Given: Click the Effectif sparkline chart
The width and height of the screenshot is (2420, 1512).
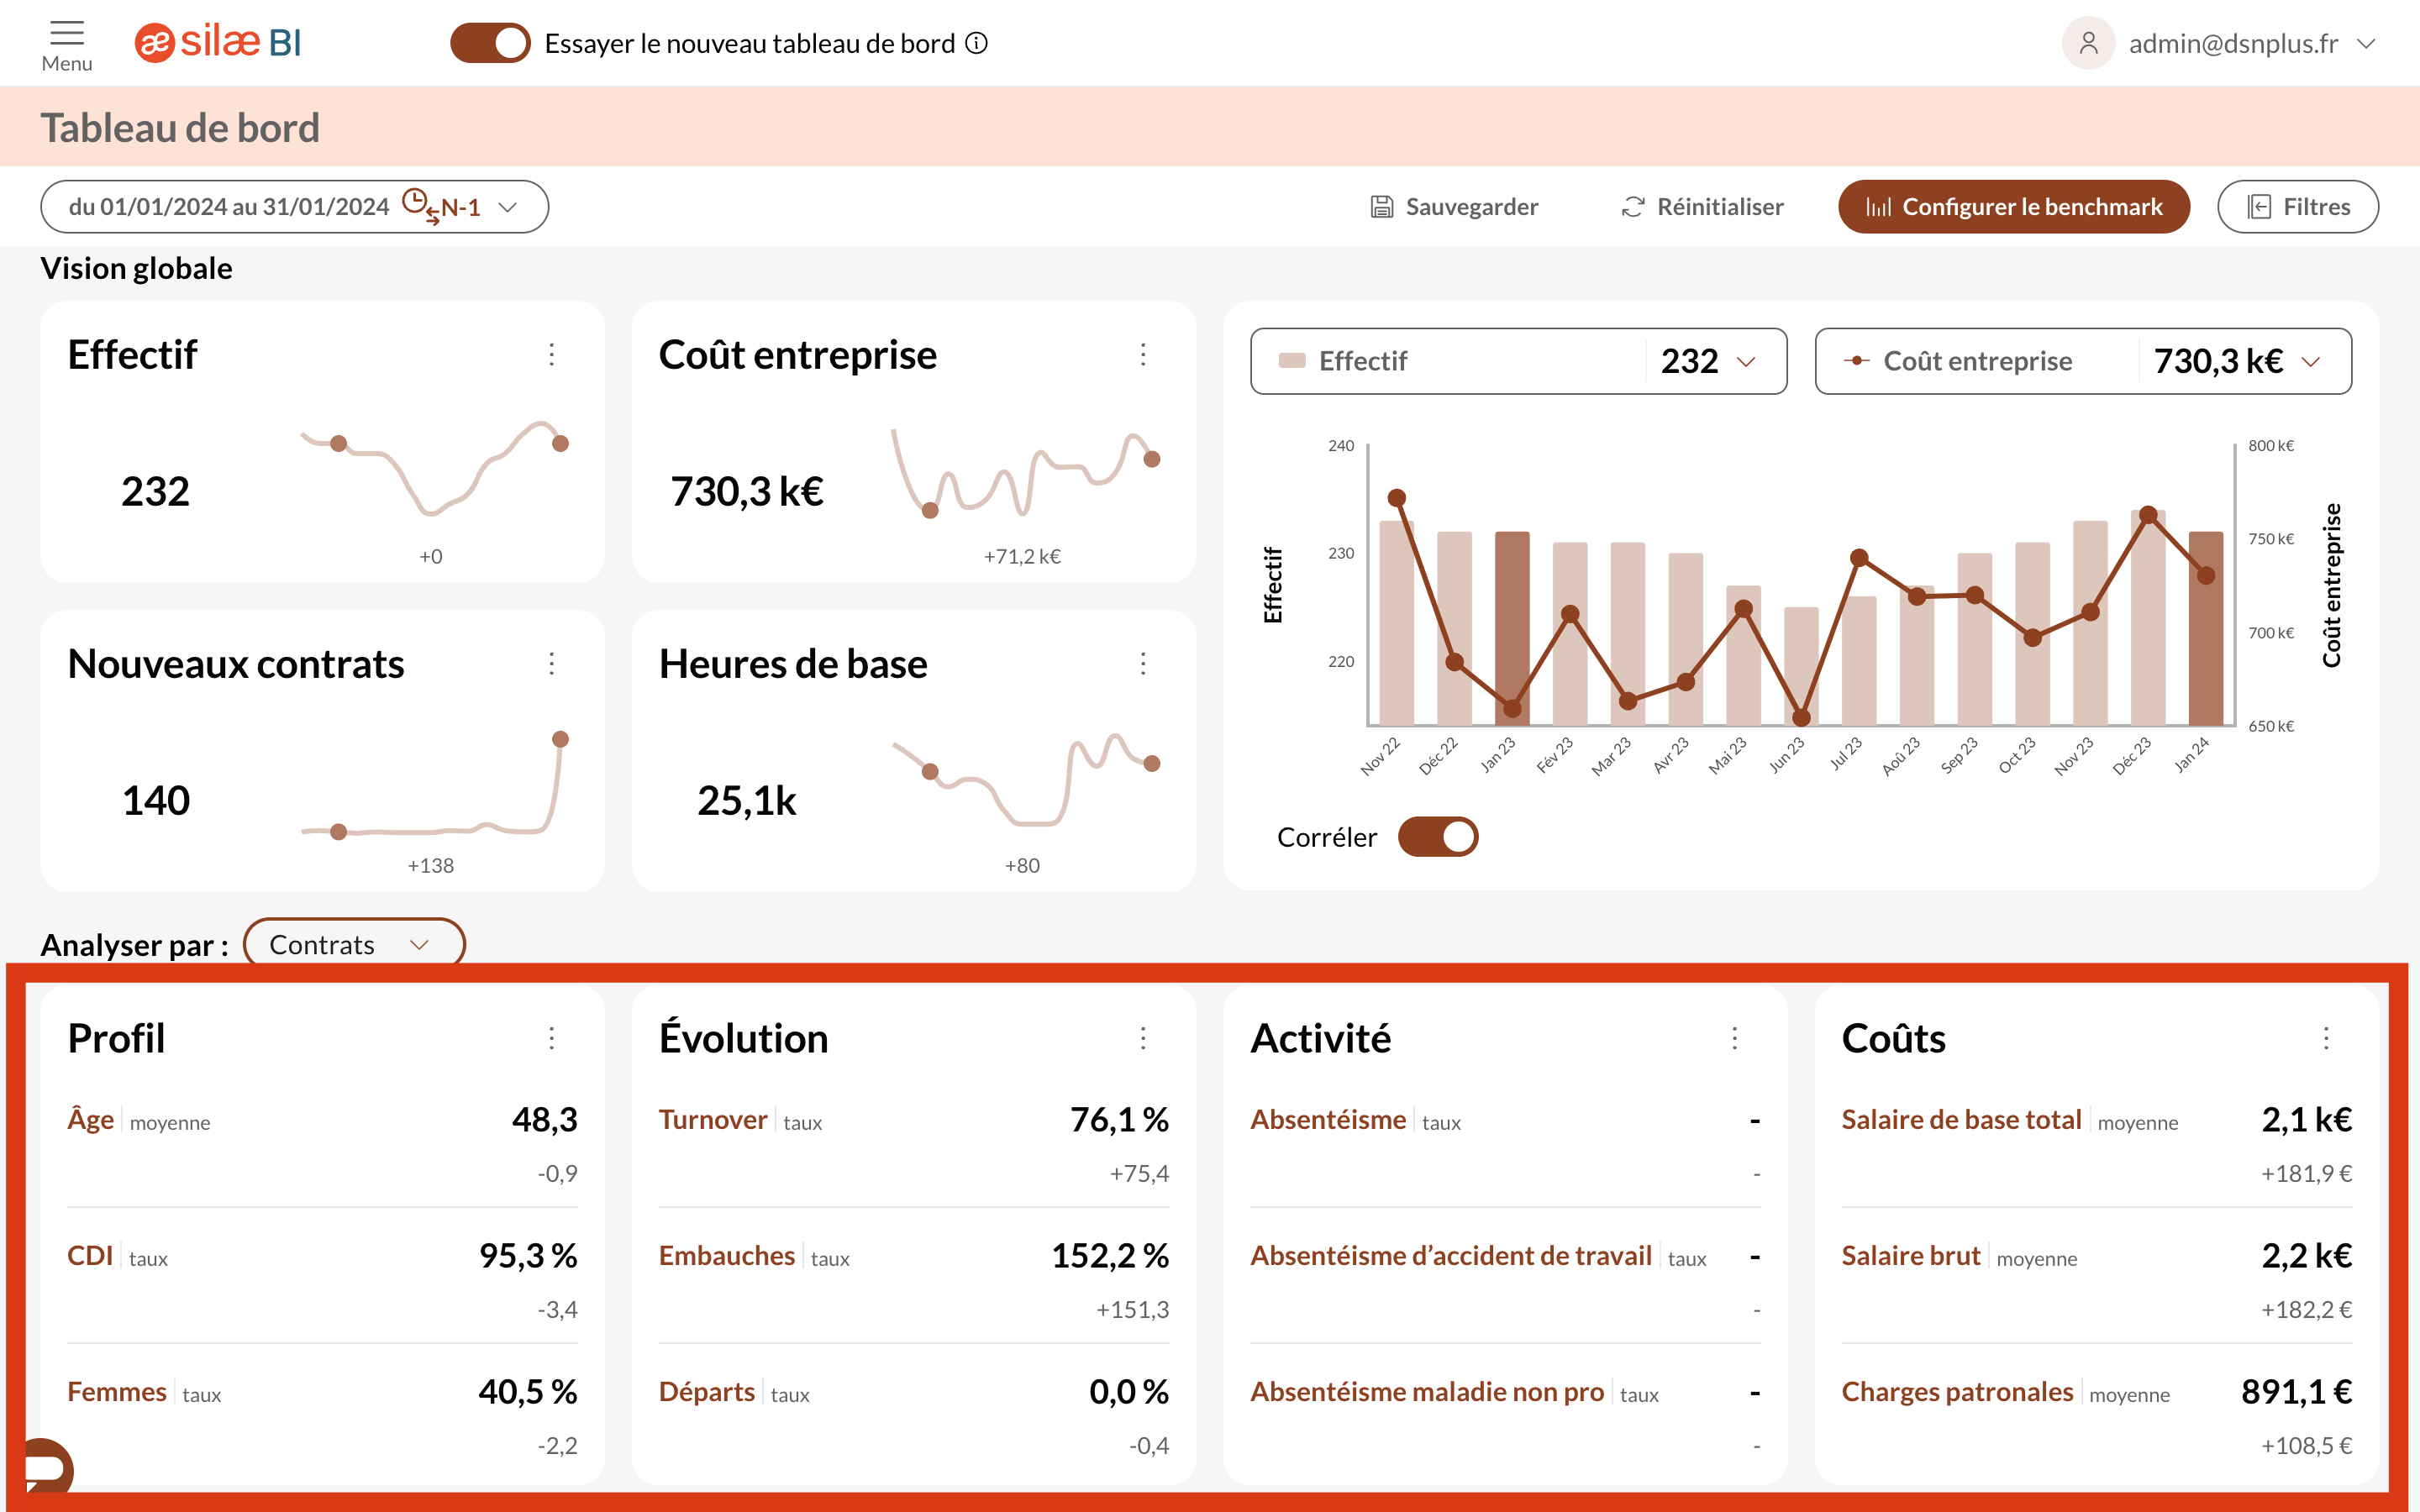Looking at the screenshot, I should [x=435, y=467].
